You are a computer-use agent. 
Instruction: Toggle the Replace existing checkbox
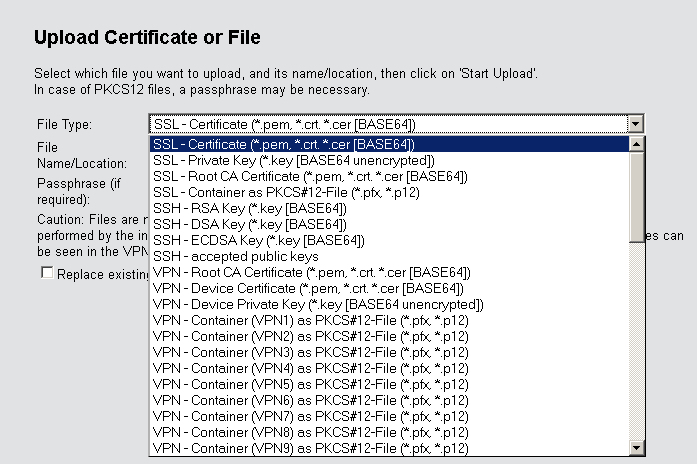point(46,273)
